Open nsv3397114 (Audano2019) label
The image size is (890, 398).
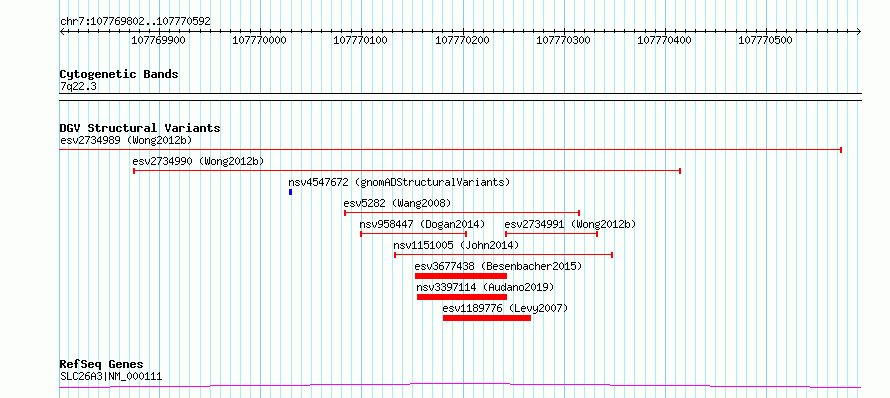click(x=485, y=287)
